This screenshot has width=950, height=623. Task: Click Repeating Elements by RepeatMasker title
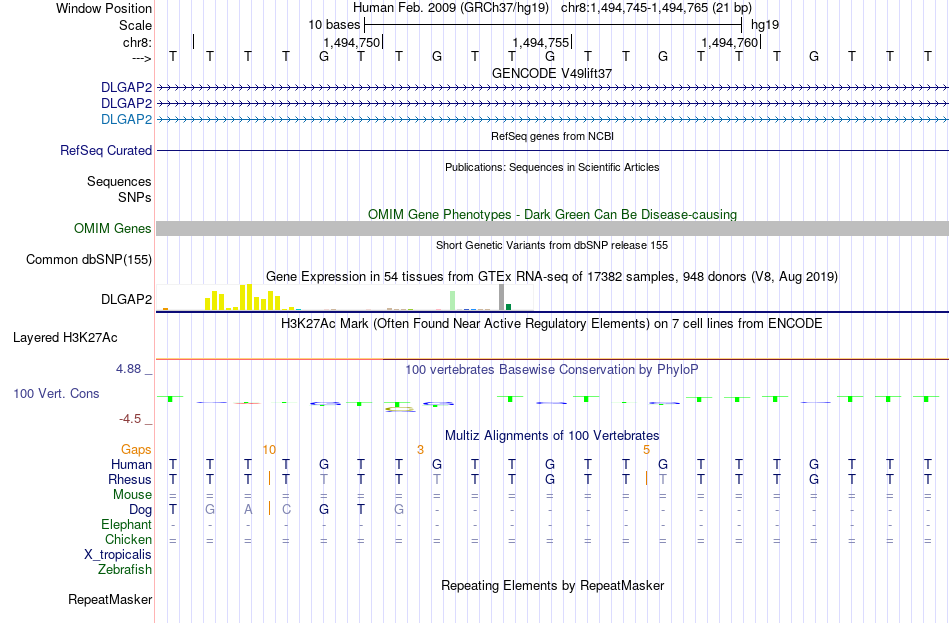coord(552,585)
